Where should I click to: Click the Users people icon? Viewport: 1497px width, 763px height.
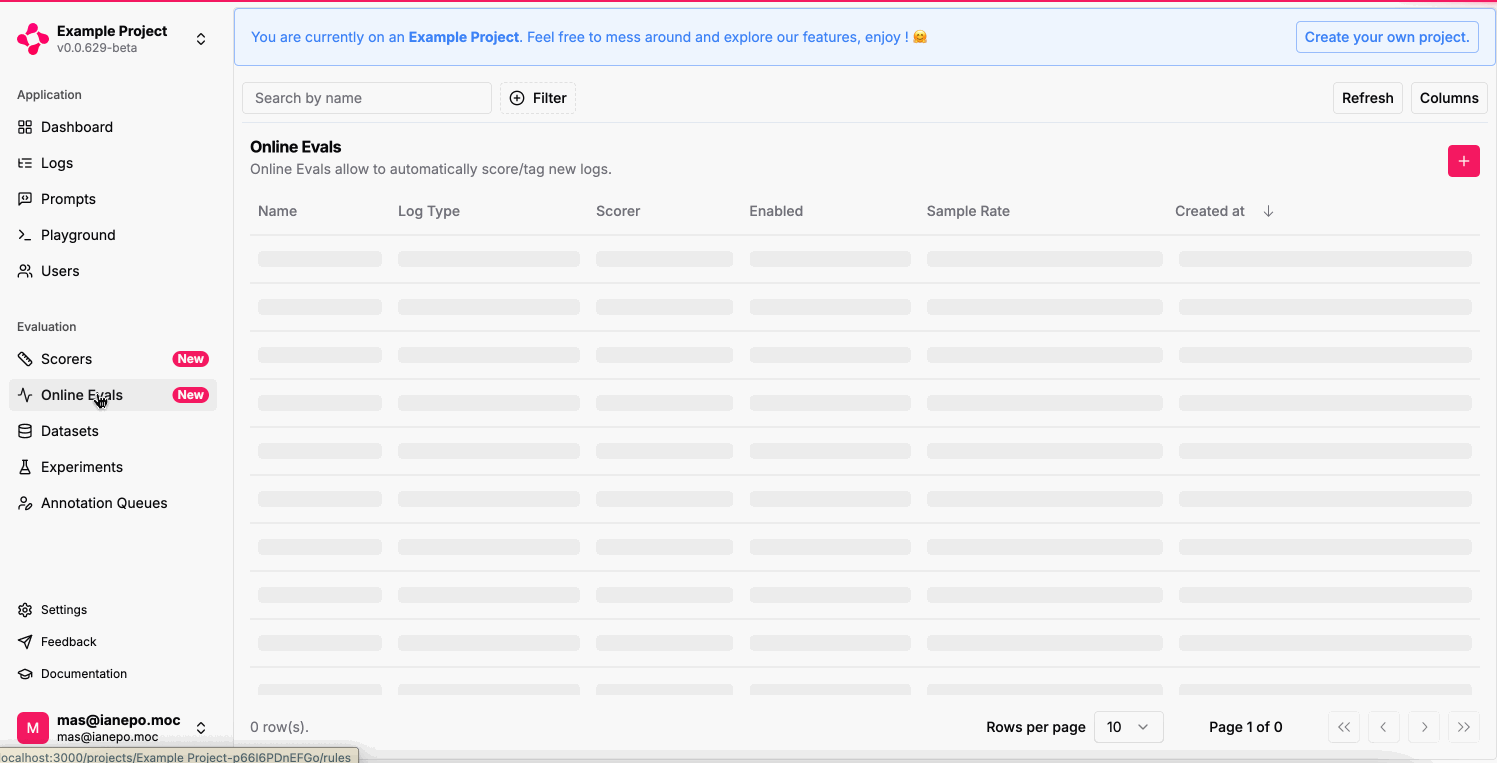(25, 271)
